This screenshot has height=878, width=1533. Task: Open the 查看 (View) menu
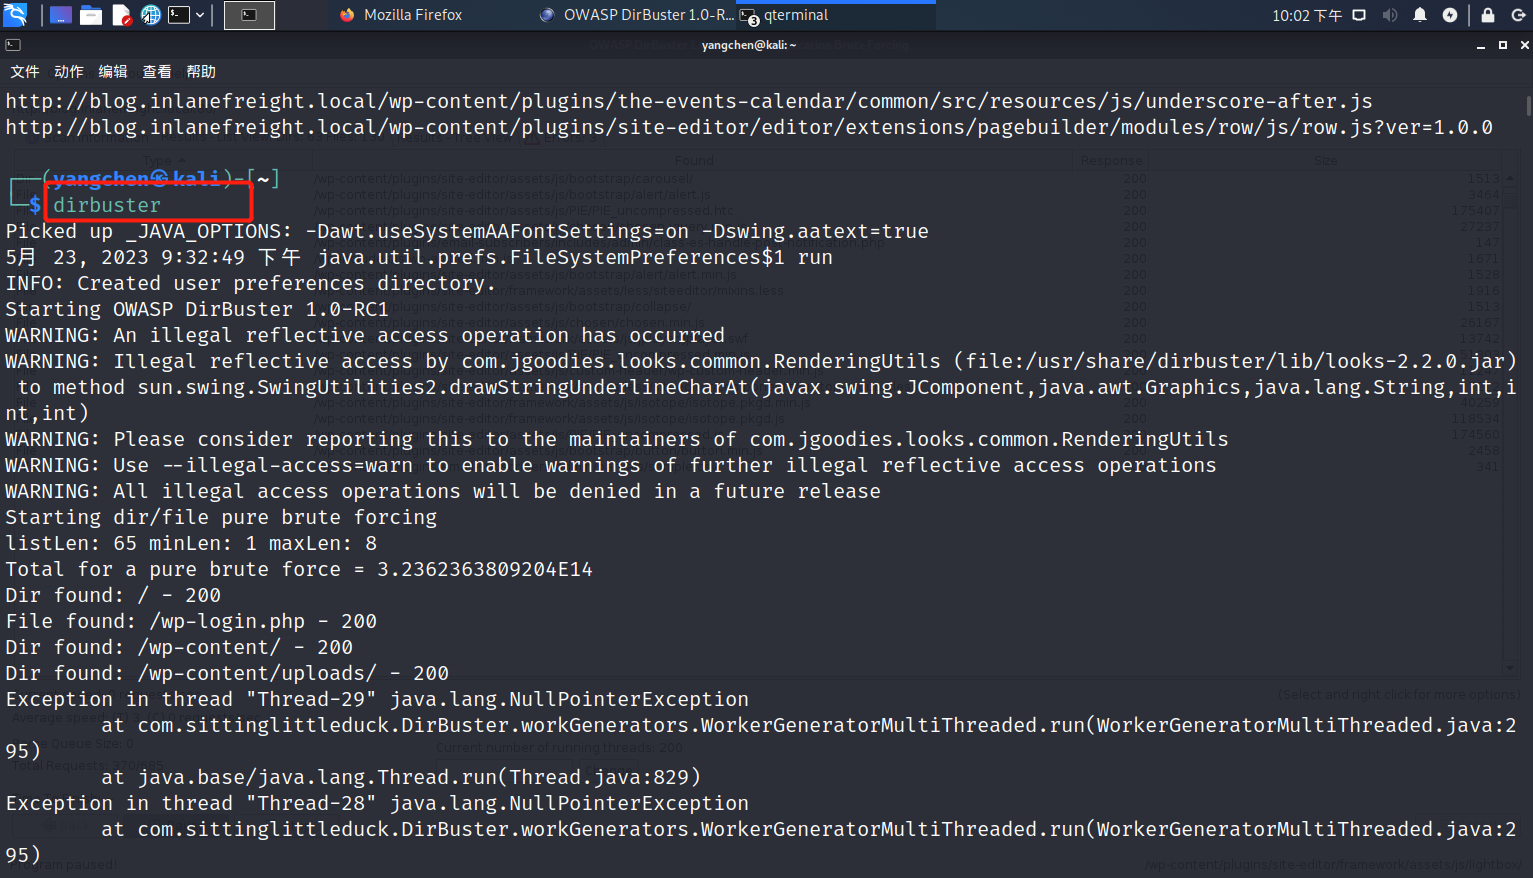[157, 72]
